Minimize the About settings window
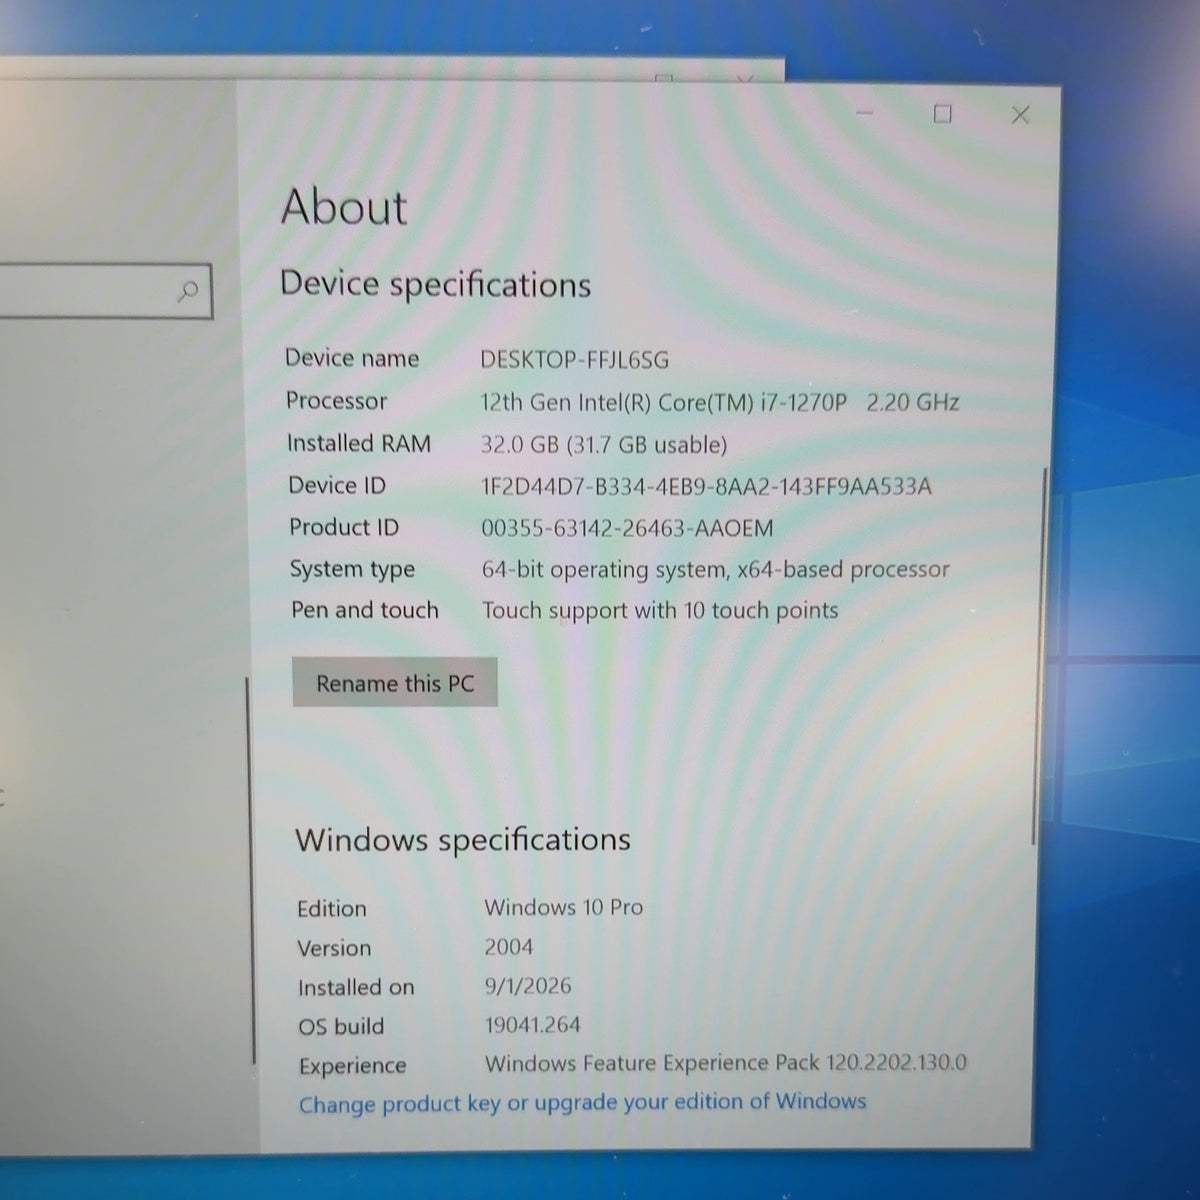Viewport: 1200px width, 1200px height. [865, 113]
